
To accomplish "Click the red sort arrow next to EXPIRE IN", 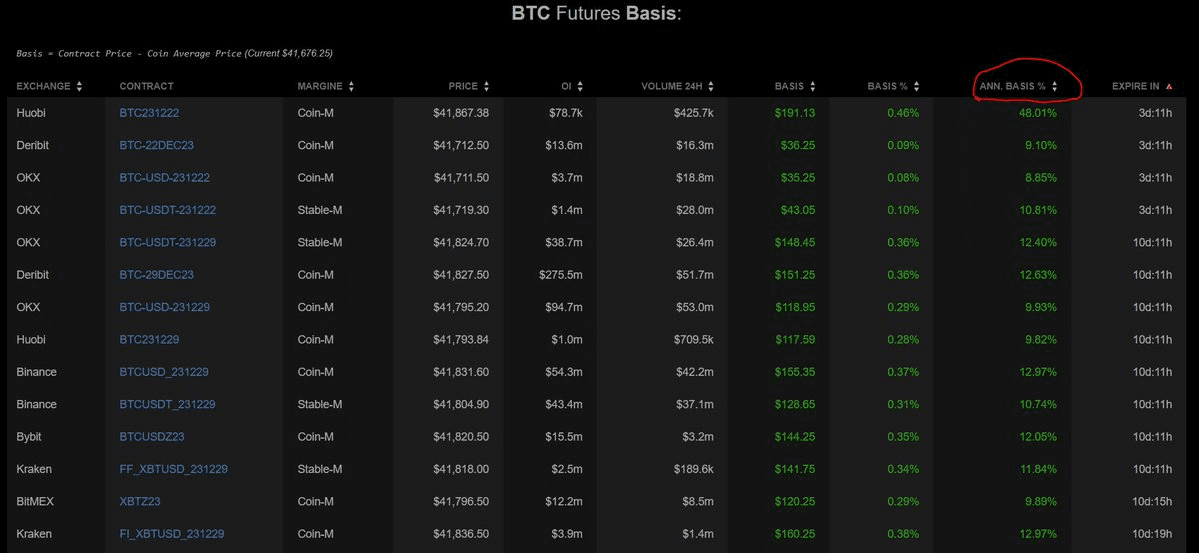I will [1169, 87].
